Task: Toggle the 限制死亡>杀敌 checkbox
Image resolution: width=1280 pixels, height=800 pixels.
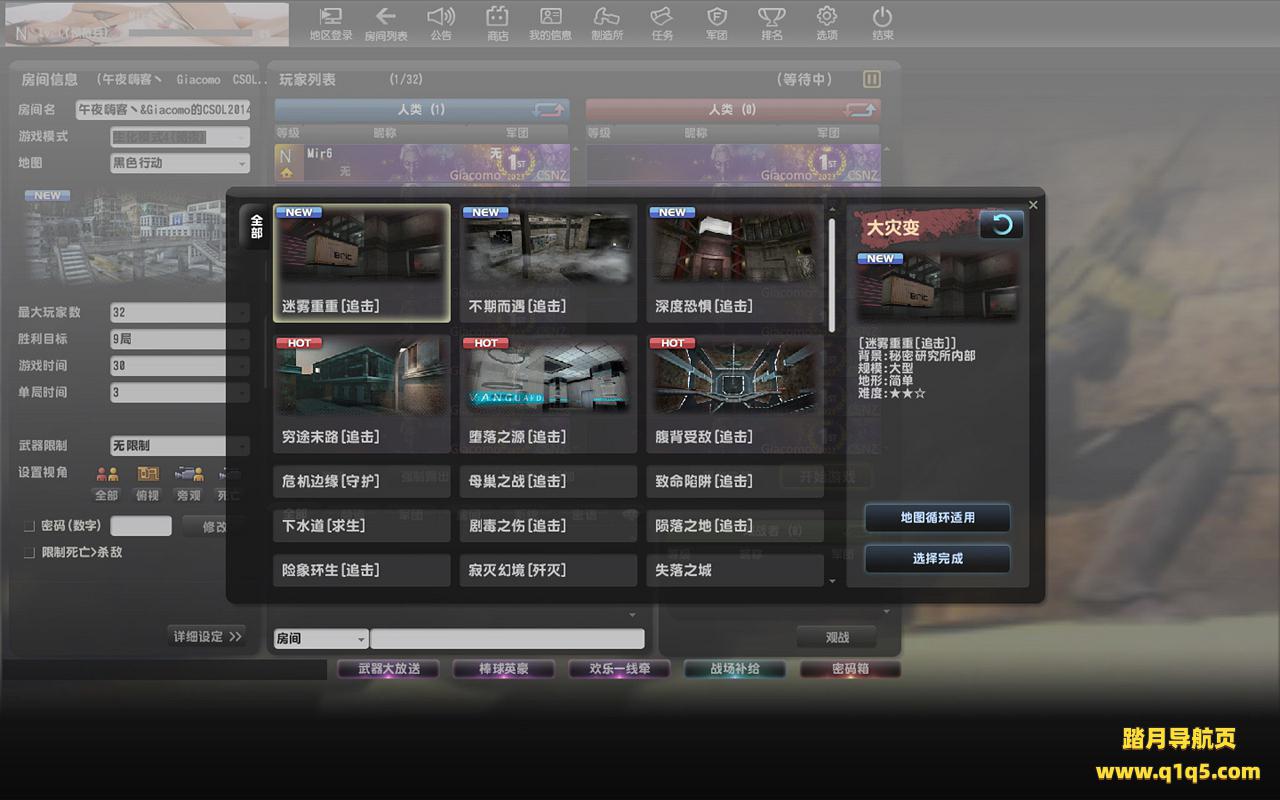Action: 29,552
